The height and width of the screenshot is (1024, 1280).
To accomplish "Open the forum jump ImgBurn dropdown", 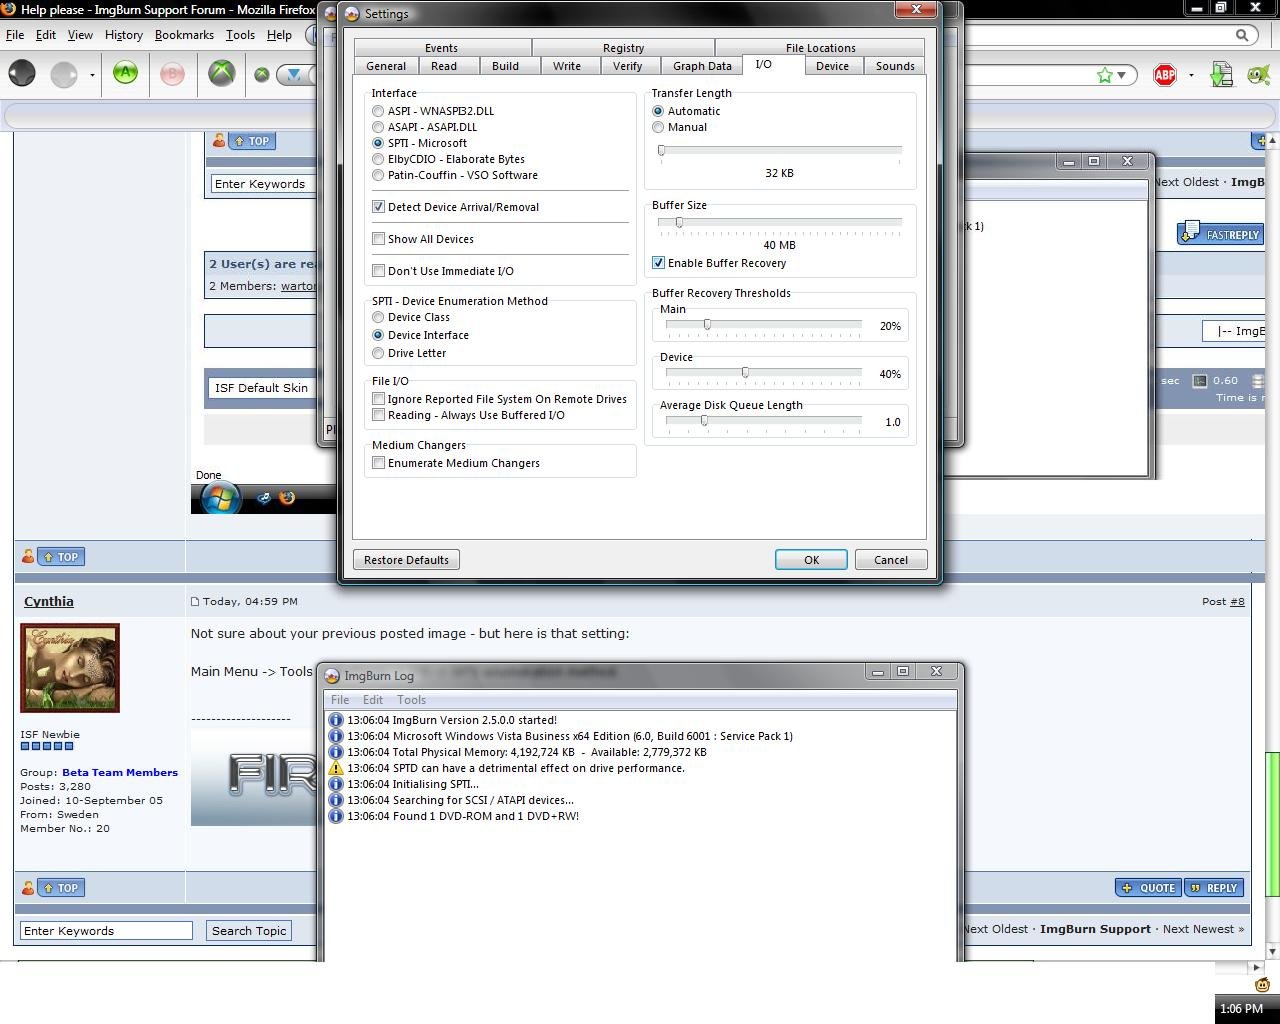I will [1236, 331].
